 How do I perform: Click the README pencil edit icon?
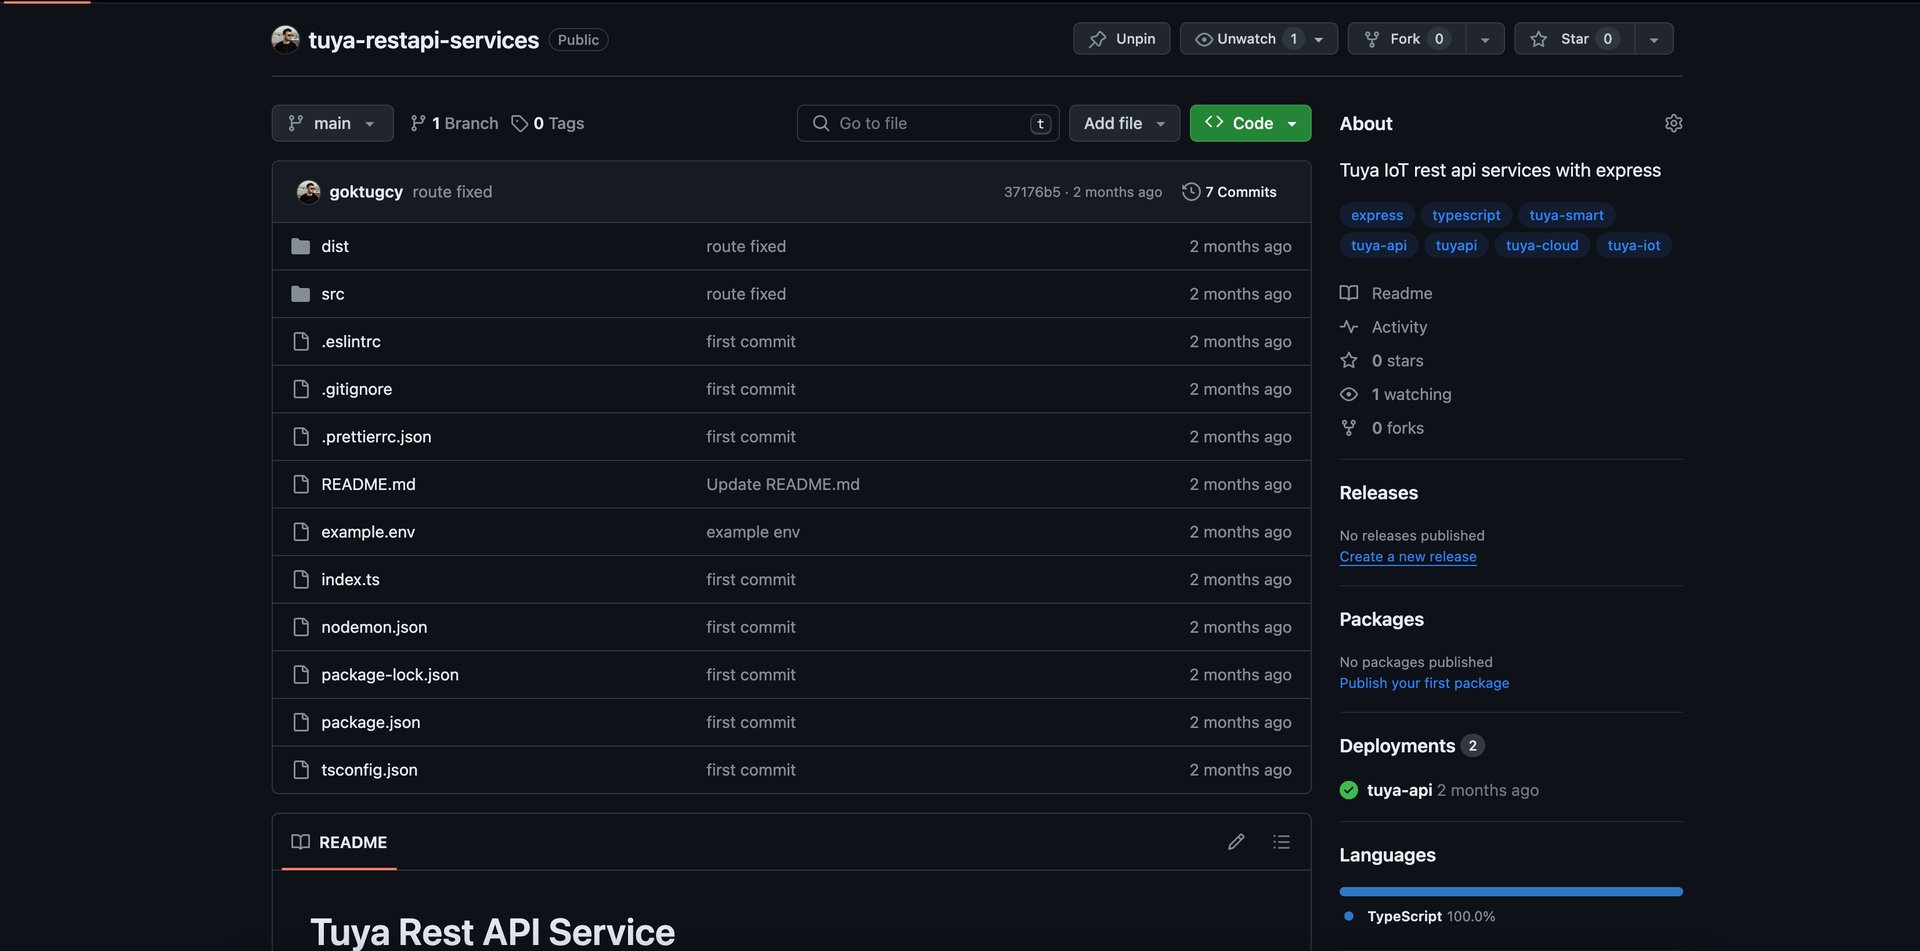[x=1236, y=842]
